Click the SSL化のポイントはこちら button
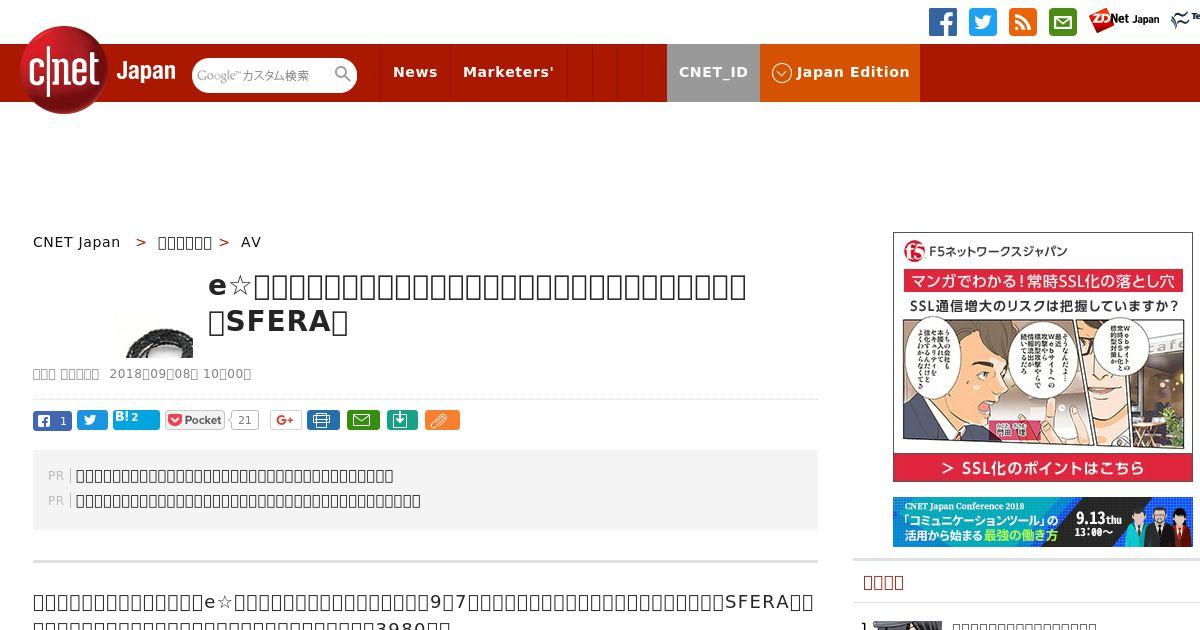The height and width of the screenshot is (630, 1200). coord(1043,468)
